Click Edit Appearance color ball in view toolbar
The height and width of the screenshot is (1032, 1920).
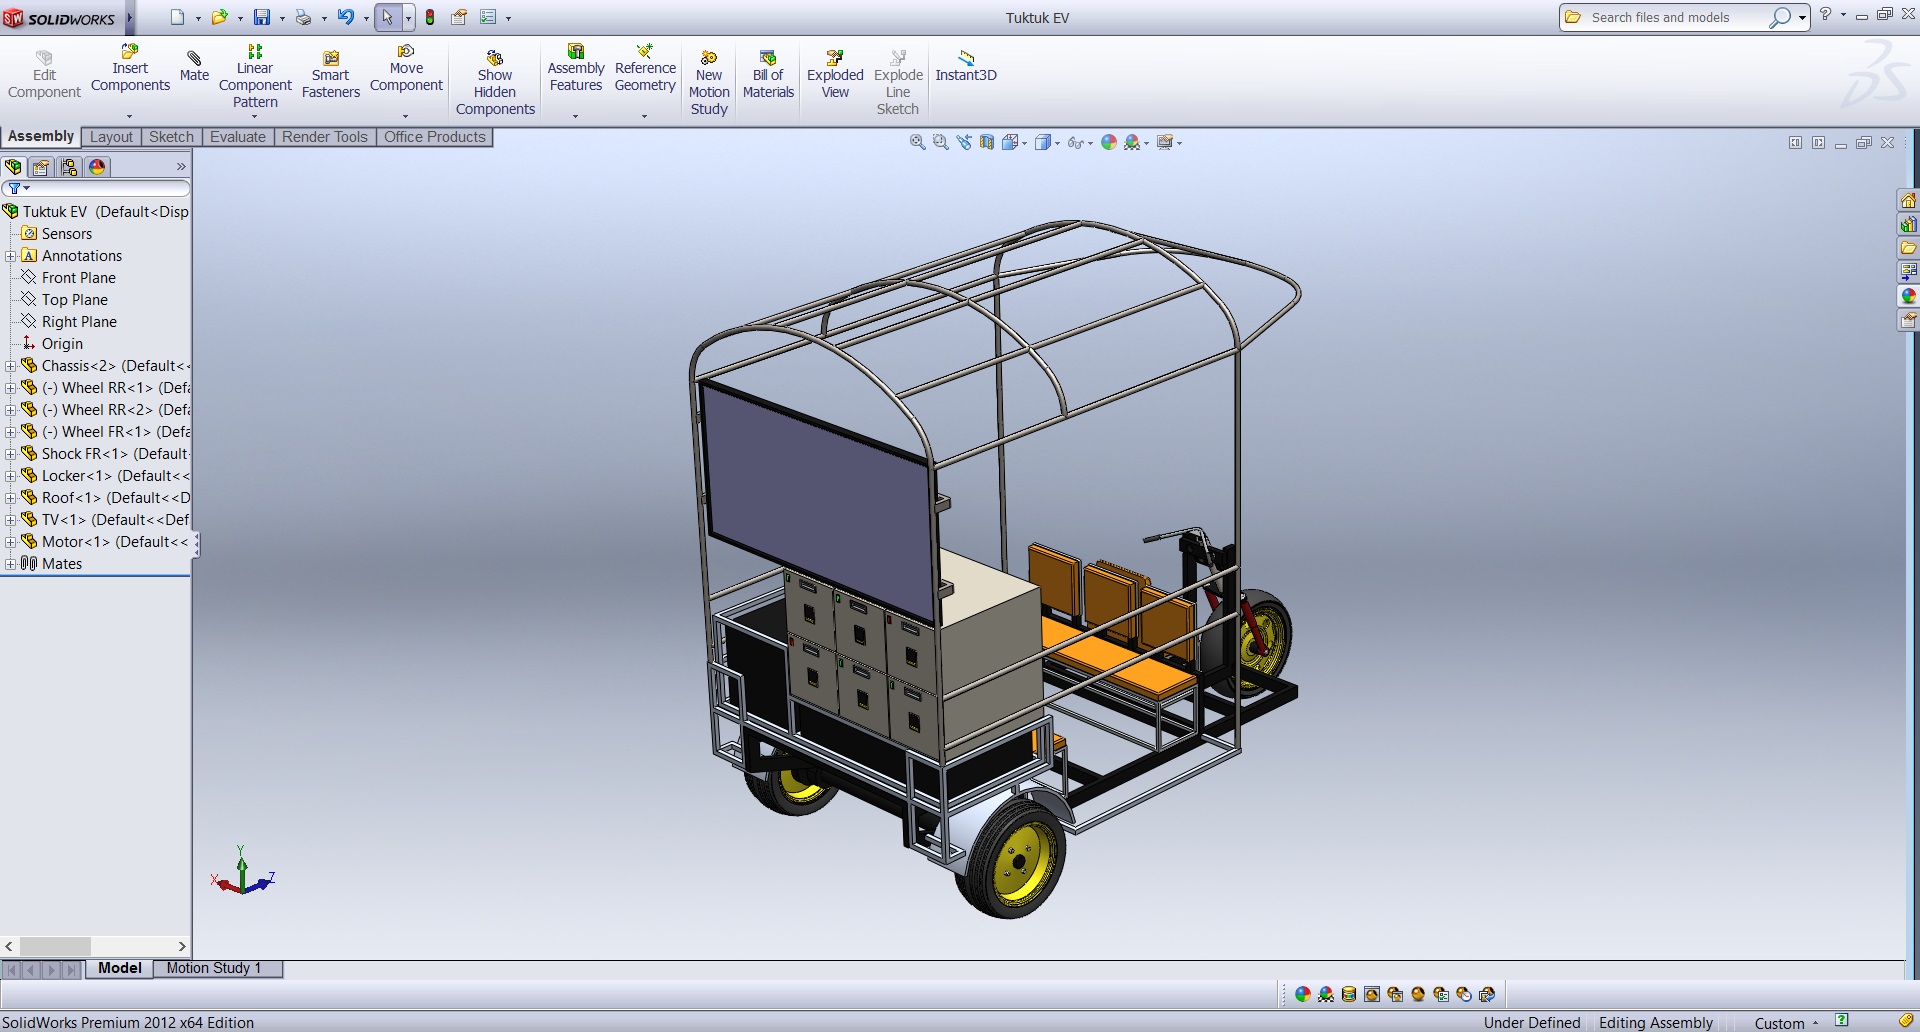tap(1109, 143)
